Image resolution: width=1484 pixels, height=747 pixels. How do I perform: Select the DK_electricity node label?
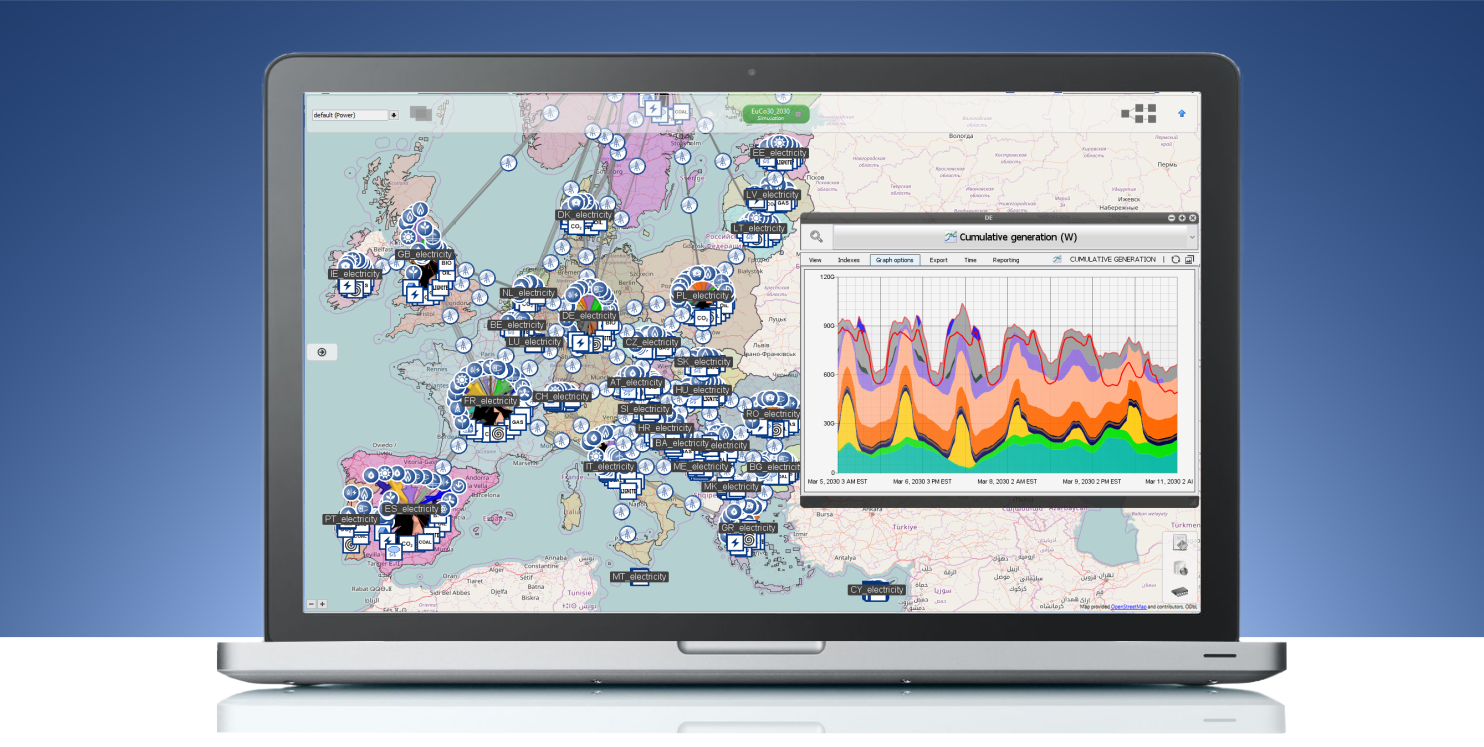coord(585,215)
